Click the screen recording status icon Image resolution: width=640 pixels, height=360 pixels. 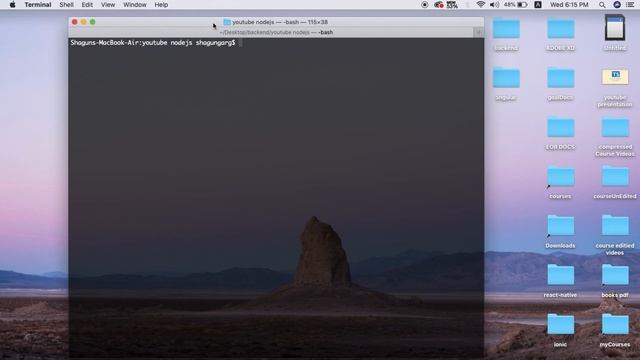point(424,5)
